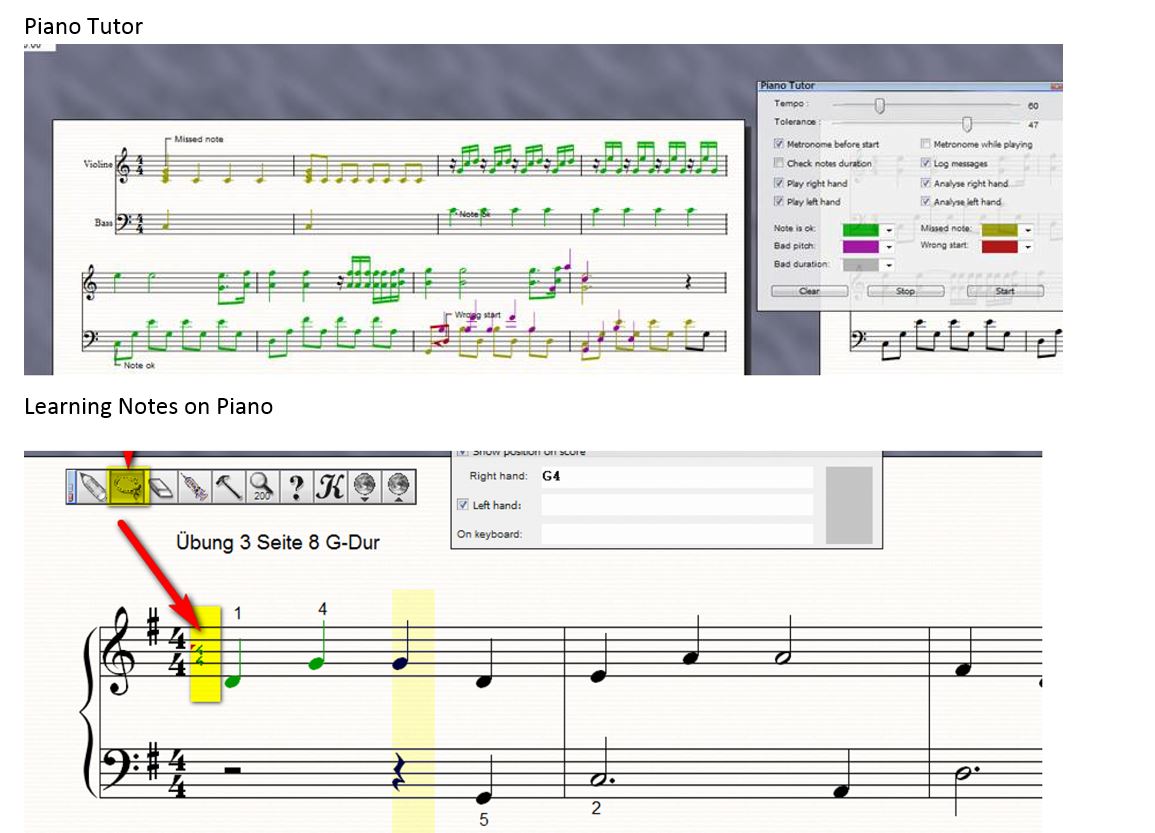Click the first green note with fingering 1
Screen dimensions: 1155x833
coord(232,681)
